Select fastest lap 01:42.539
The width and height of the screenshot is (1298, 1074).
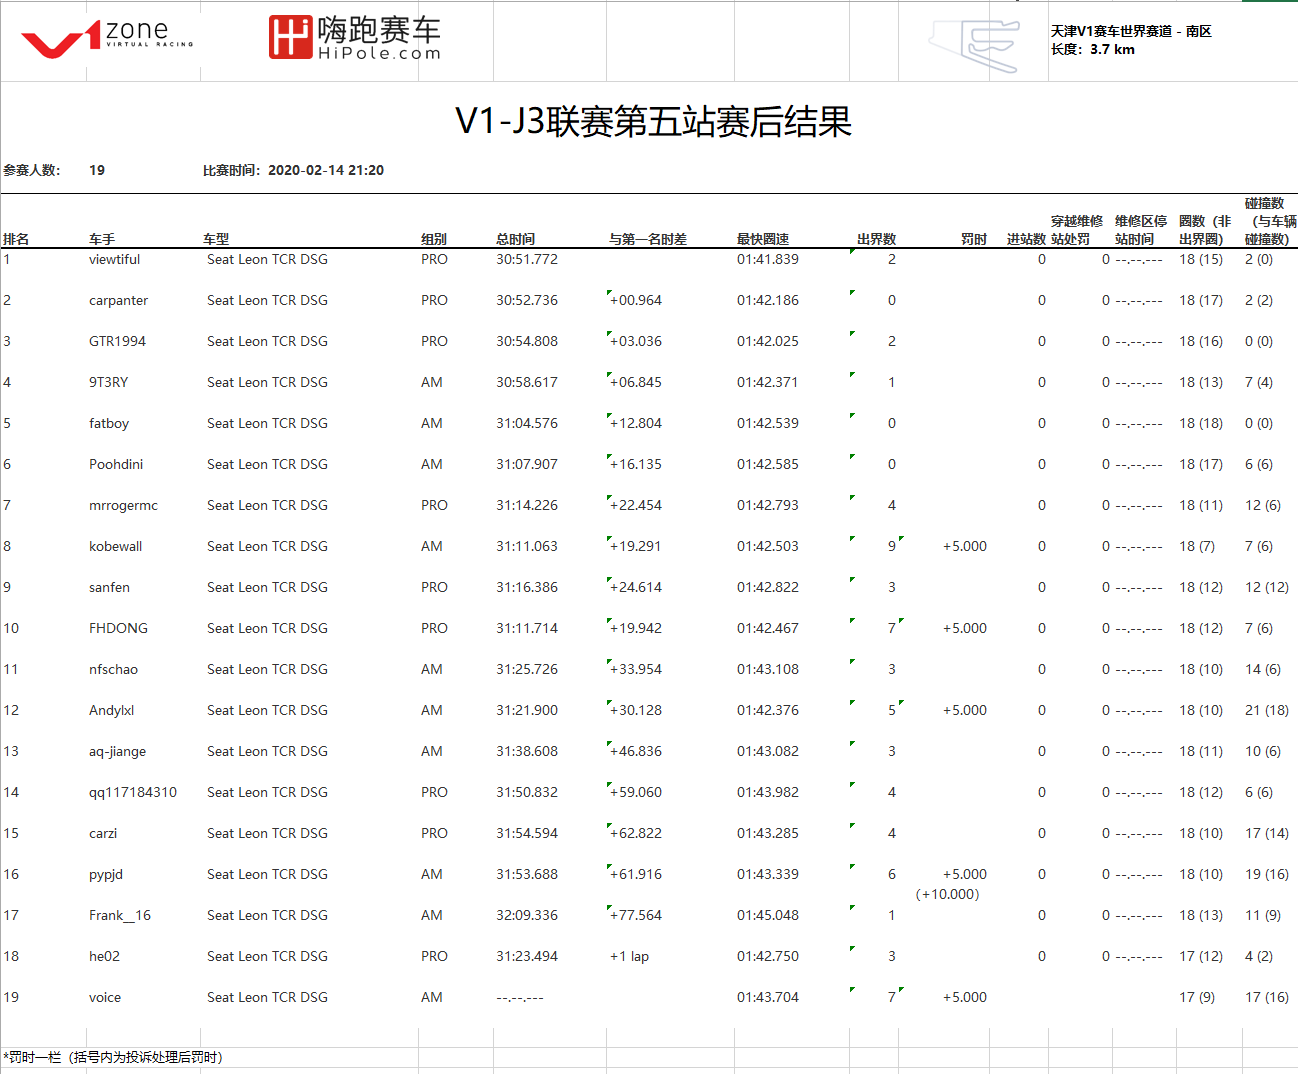[768, 423]
